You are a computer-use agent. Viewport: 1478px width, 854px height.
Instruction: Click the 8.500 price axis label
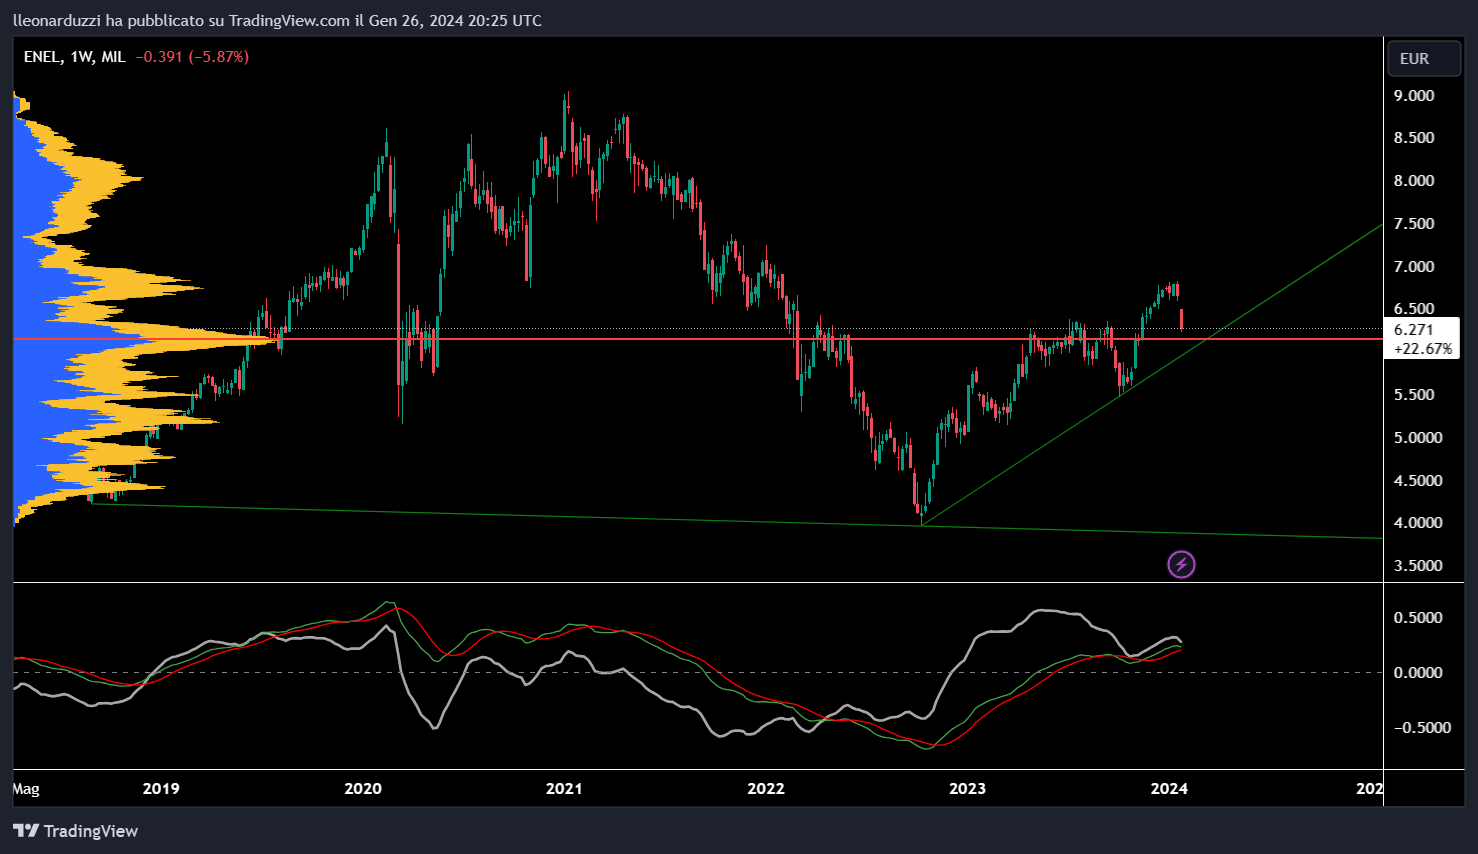tap(1414, 138)
